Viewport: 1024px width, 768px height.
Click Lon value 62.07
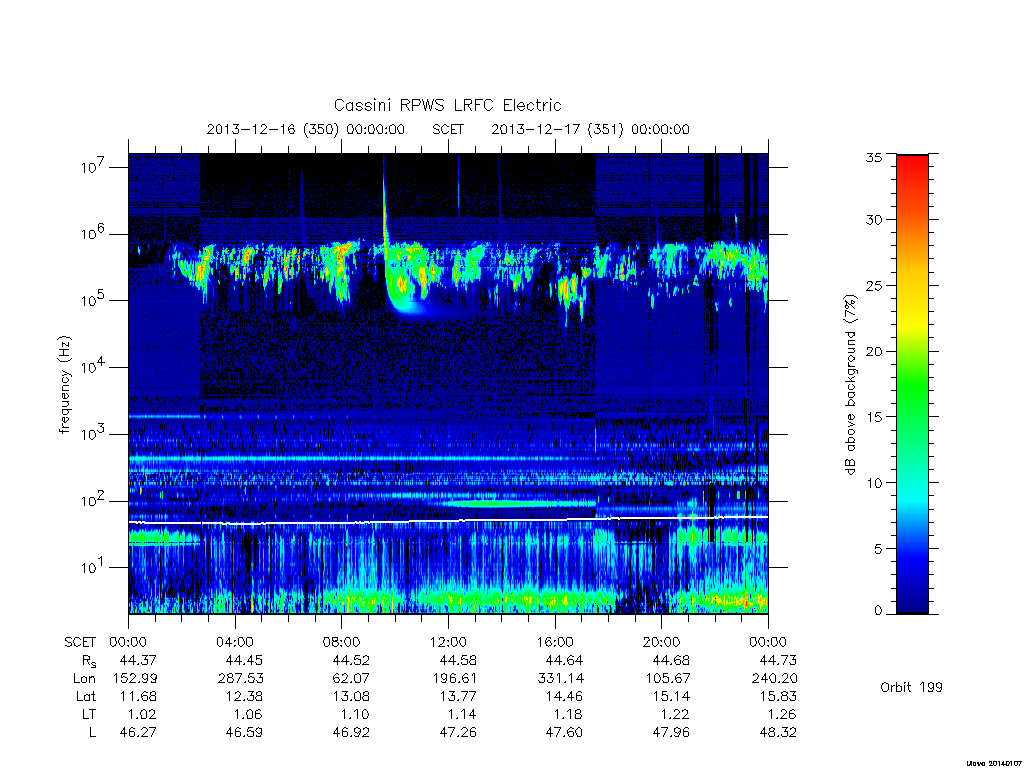[x=351, y=679]
